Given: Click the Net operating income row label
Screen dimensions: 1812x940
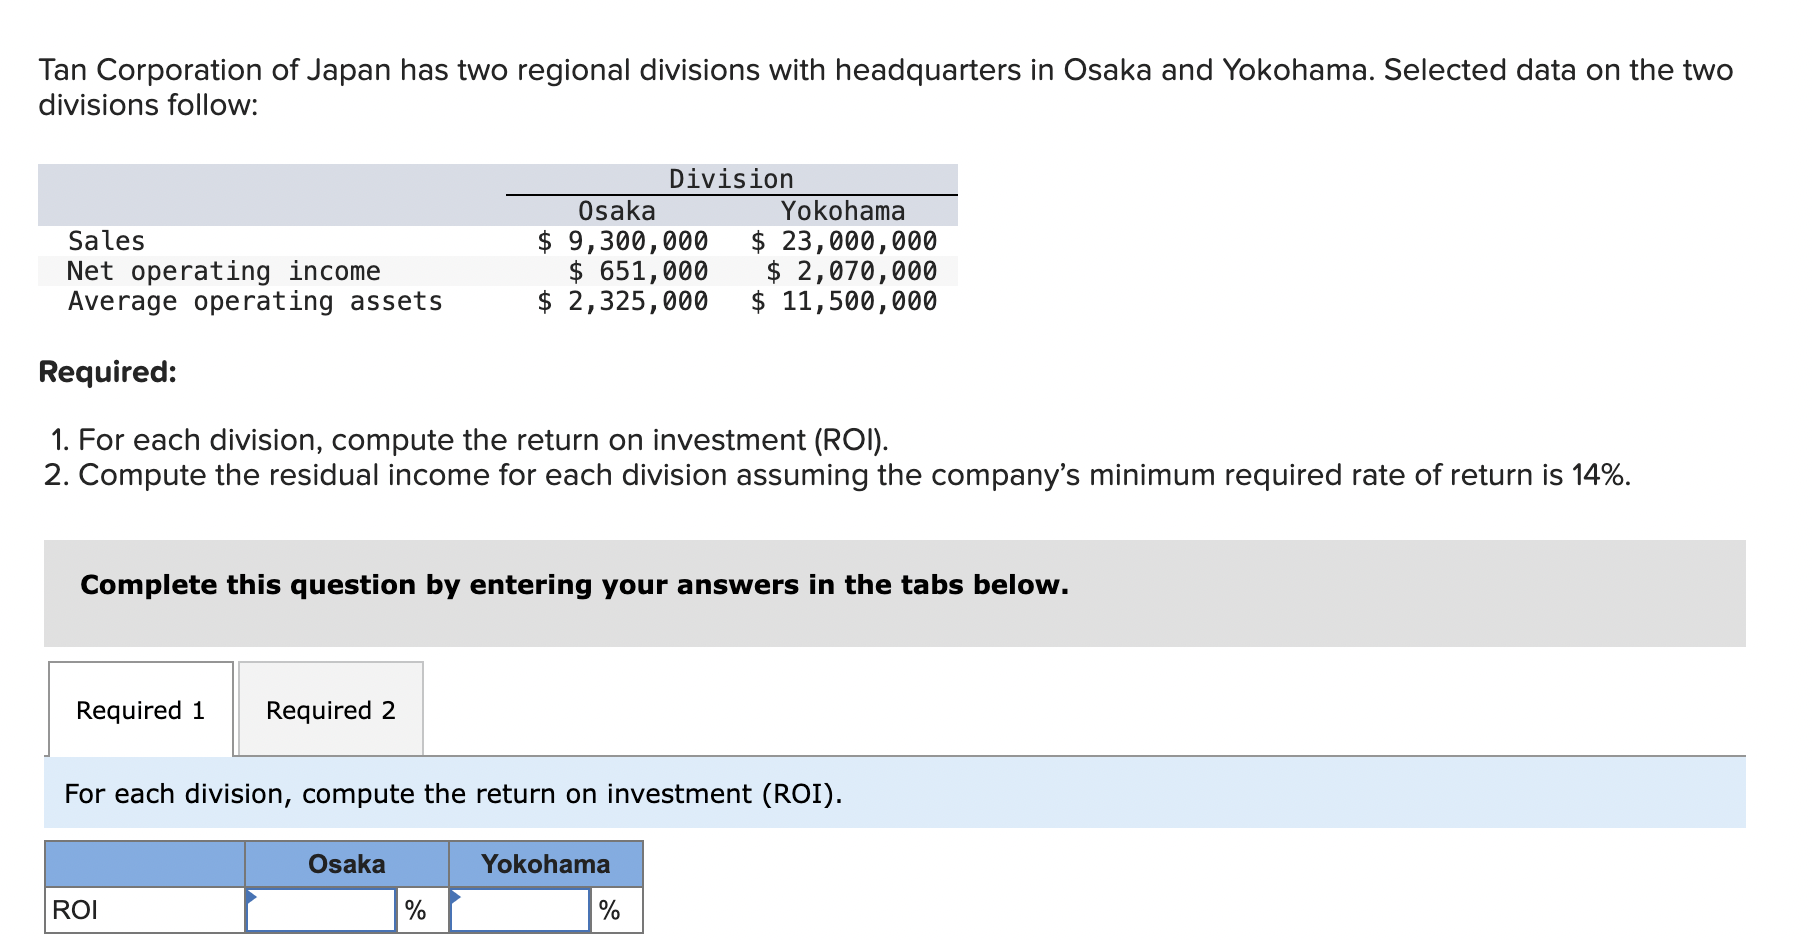Looking at the screenshot, I should 224,271.
